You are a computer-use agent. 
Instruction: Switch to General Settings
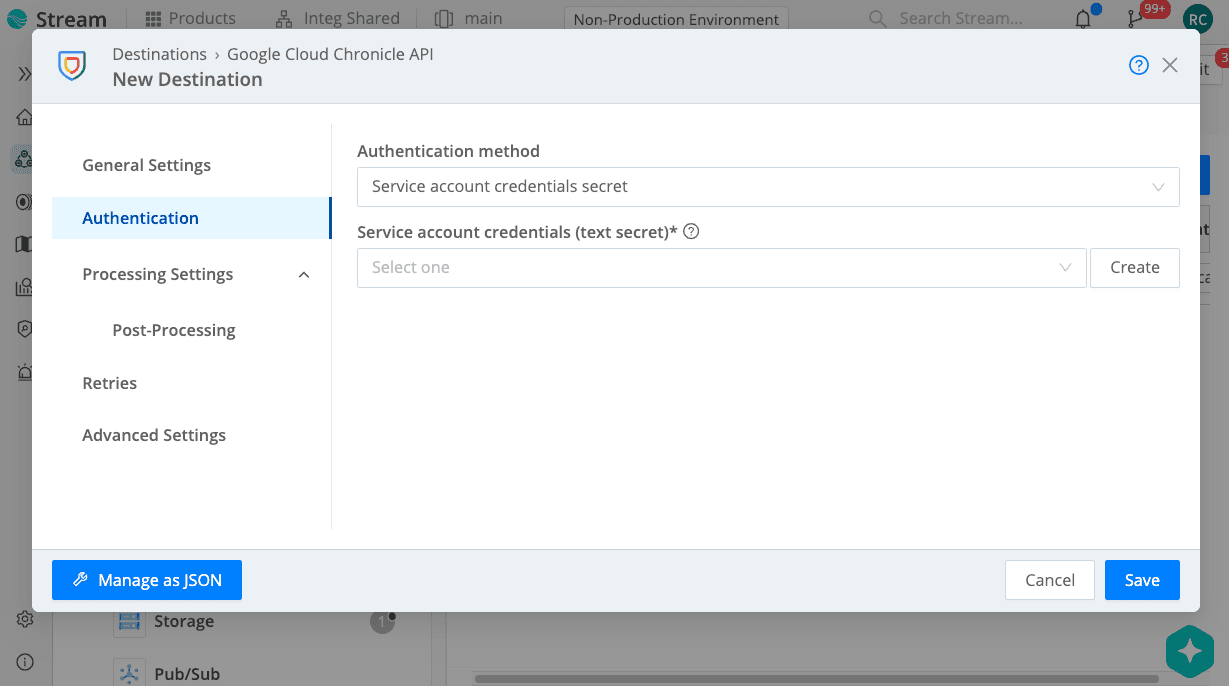[146, 164]
